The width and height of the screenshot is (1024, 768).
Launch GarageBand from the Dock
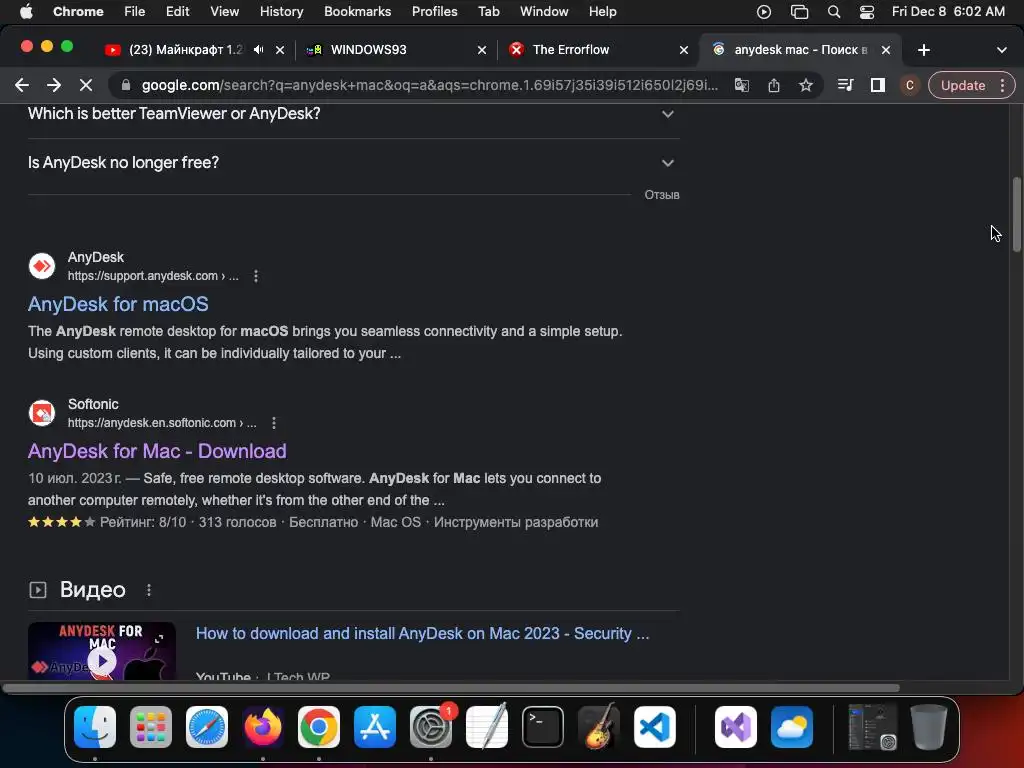point(599,727)
